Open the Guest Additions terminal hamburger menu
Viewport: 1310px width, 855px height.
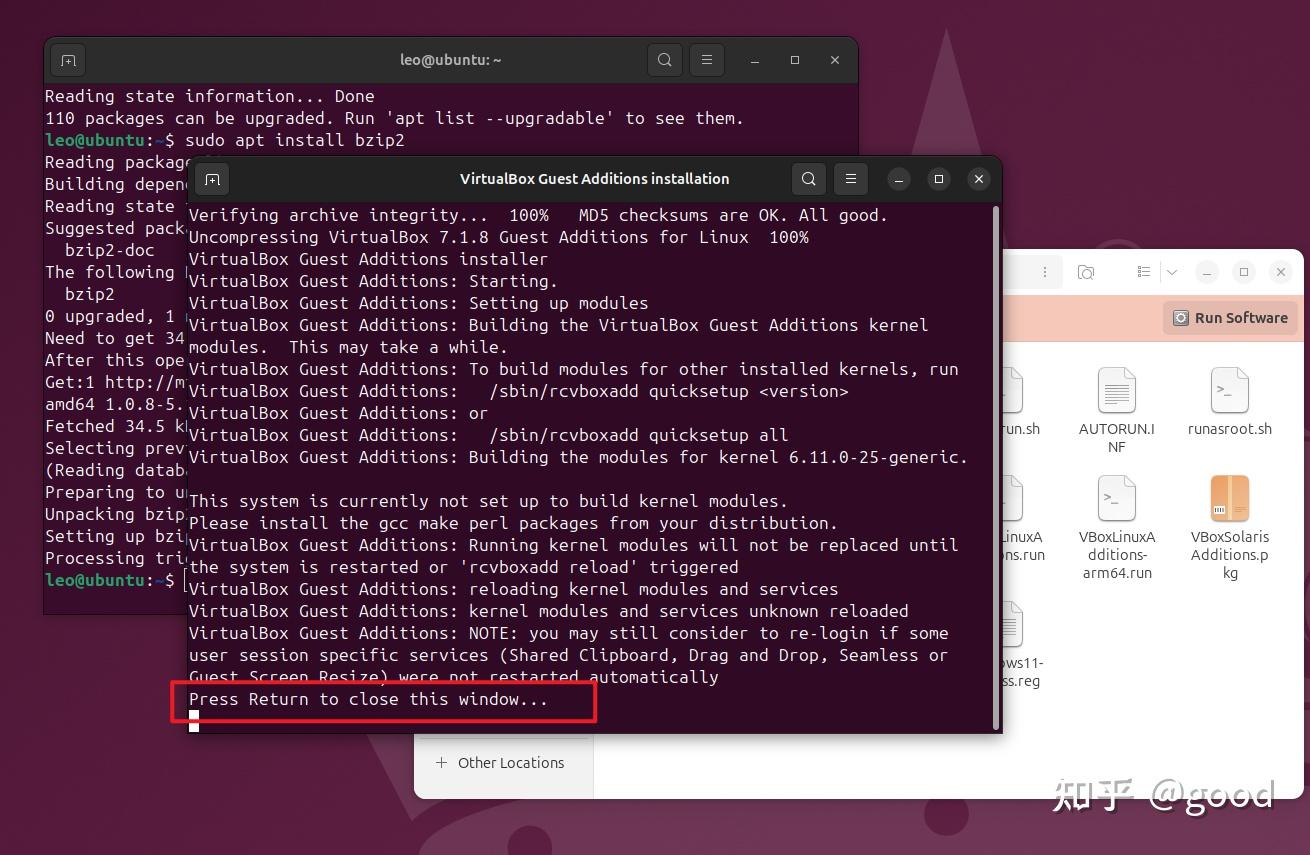(851, 179)
